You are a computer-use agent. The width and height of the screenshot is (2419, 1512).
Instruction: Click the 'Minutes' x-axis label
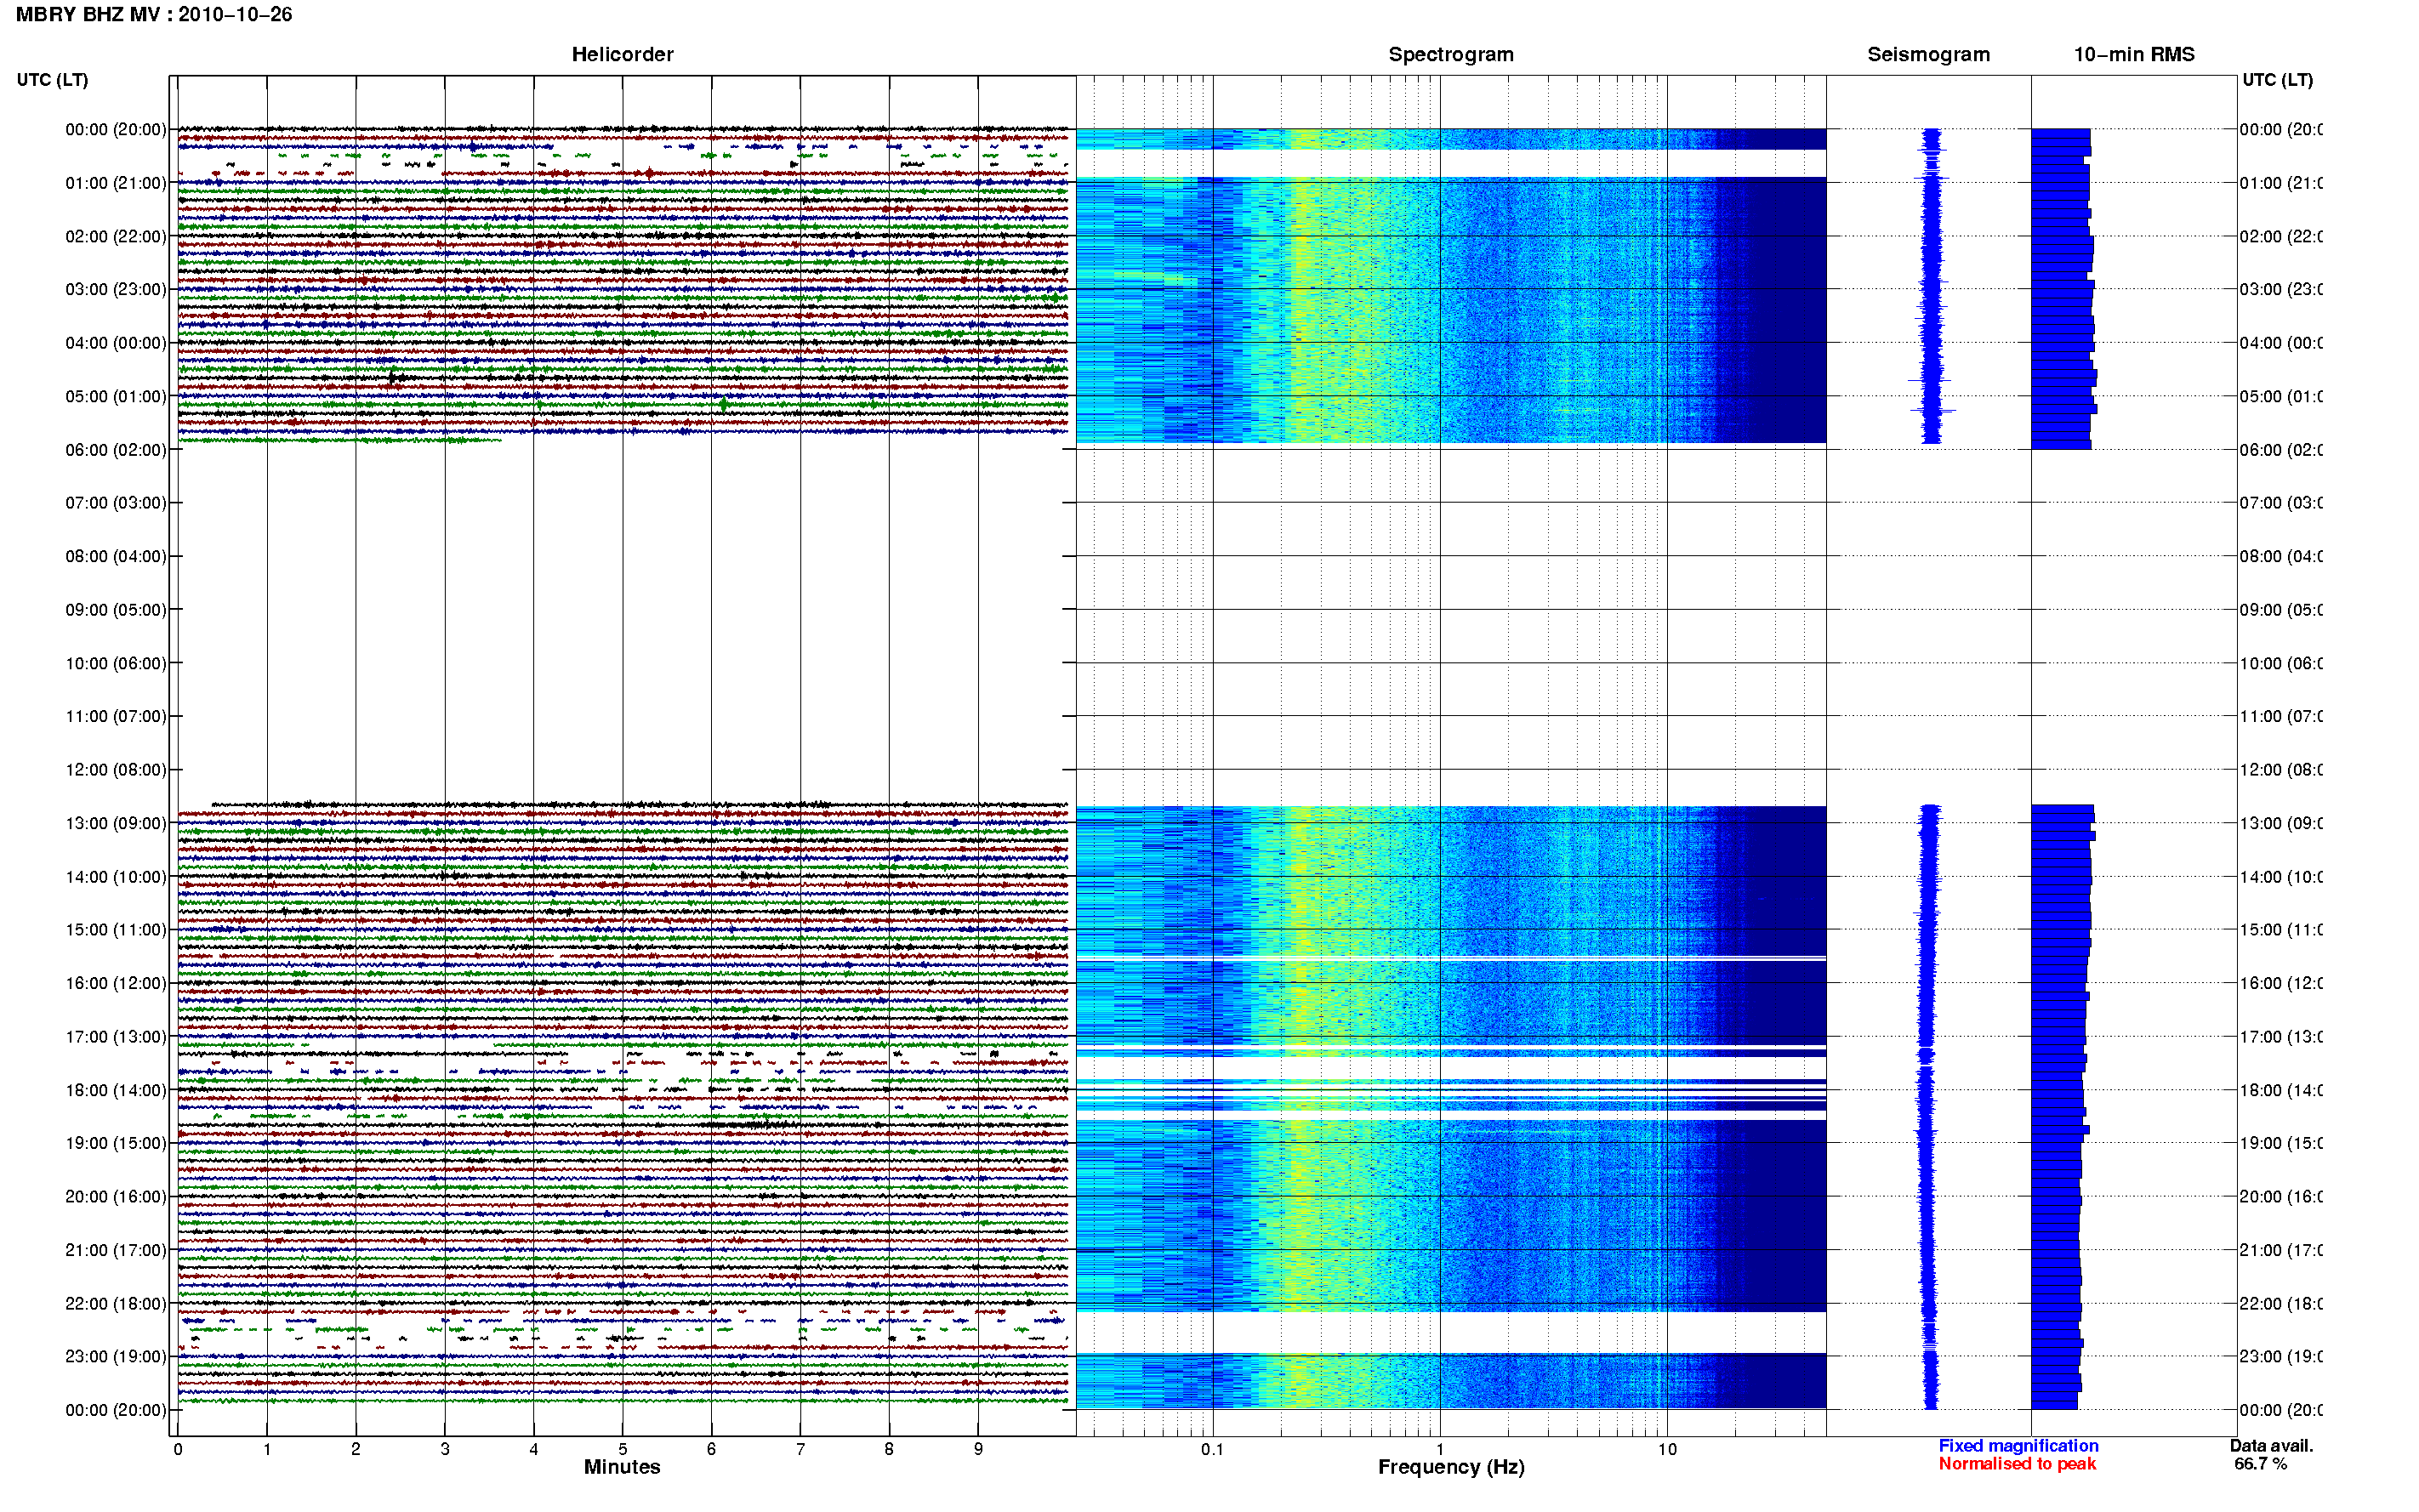622,1467
